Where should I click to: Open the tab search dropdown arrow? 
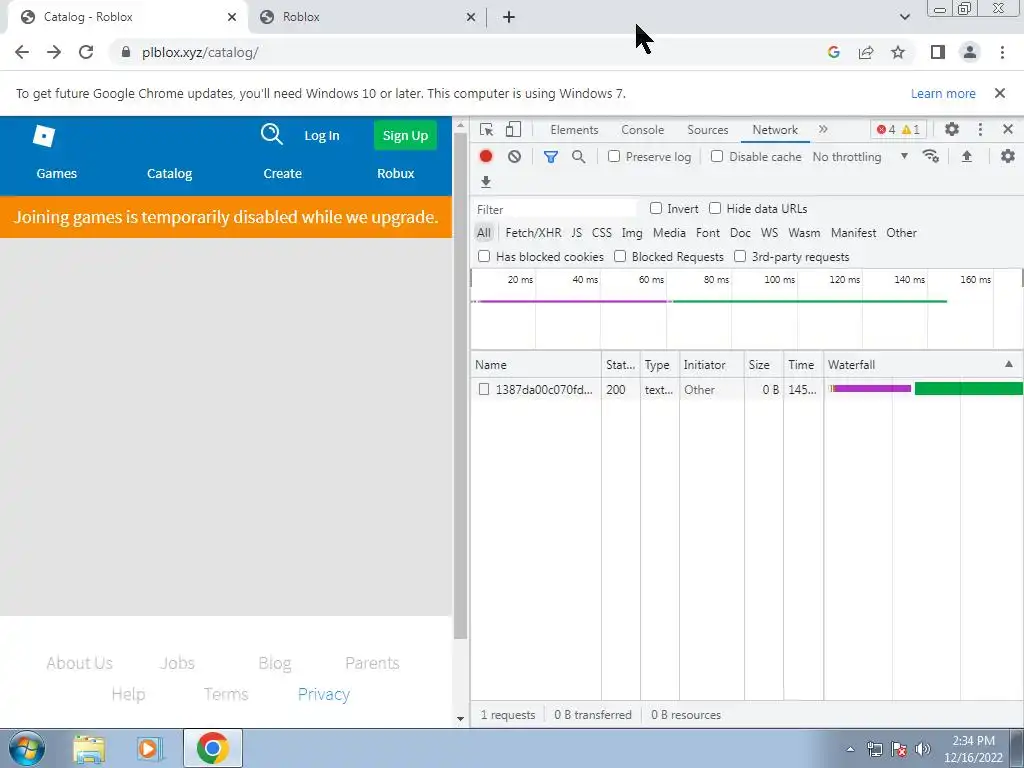(x=904, y=17)
